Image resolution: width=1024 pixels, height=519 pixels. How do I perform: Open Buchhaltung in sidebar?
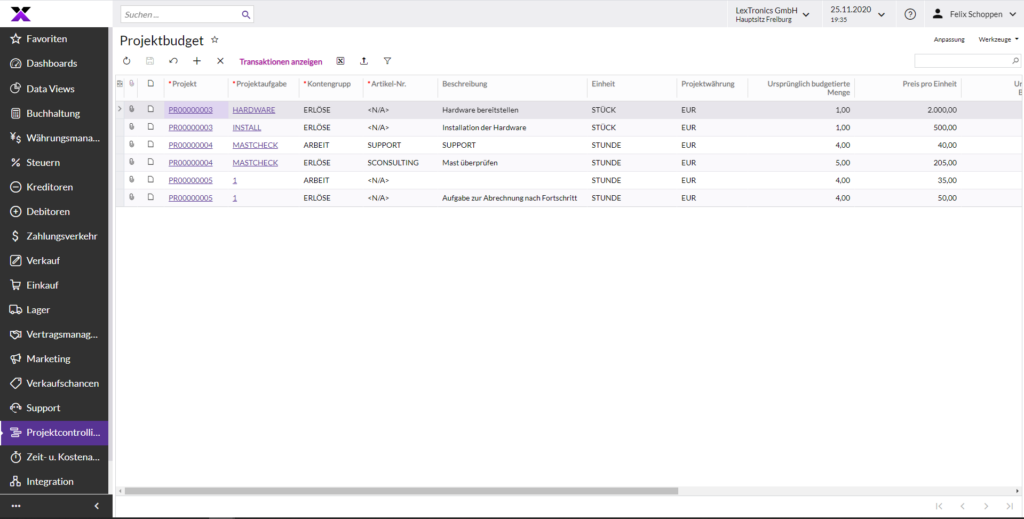54,113
